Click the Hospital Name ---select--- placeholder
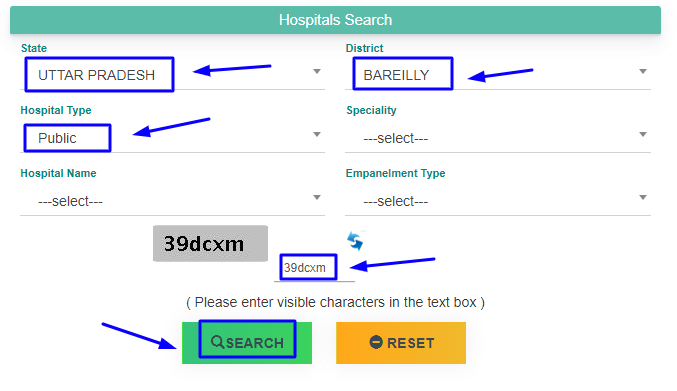The width and height of the screenshot is (677, 391). [x=70, y=201]
